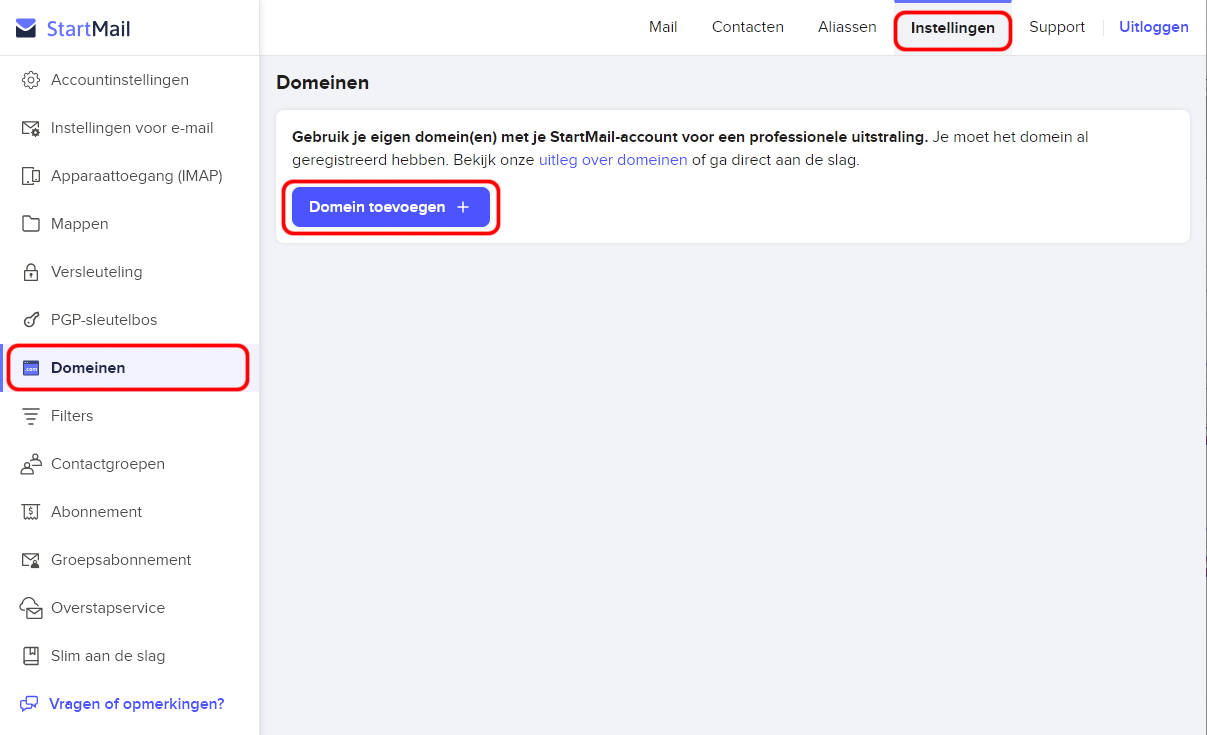This screenshot has width=1207, height=735.
Task: Select the 'Slim aan de slag' sidebar text
Action: tap(108, 656)
